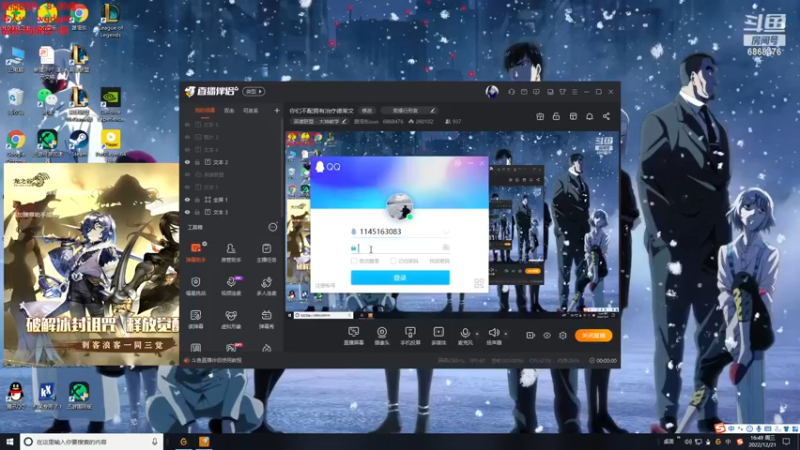Enable the 自动登录 auto-login checkbox in QQ
Viewport: 800px width, 450px height.
[x=354, y=261]
